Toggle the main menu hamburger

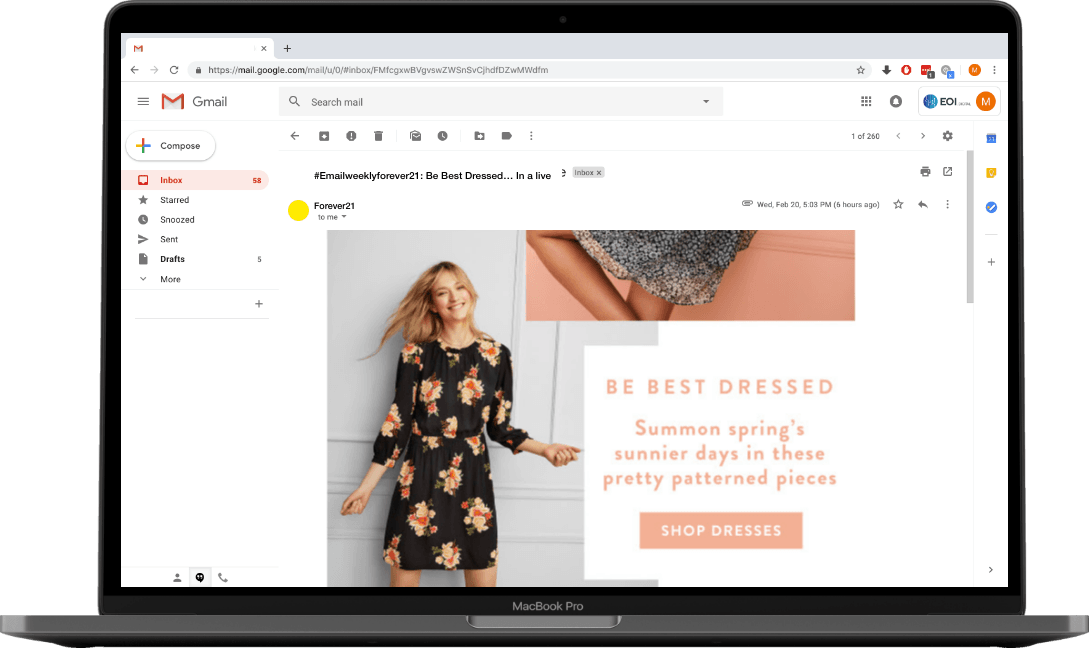(143, 101)
